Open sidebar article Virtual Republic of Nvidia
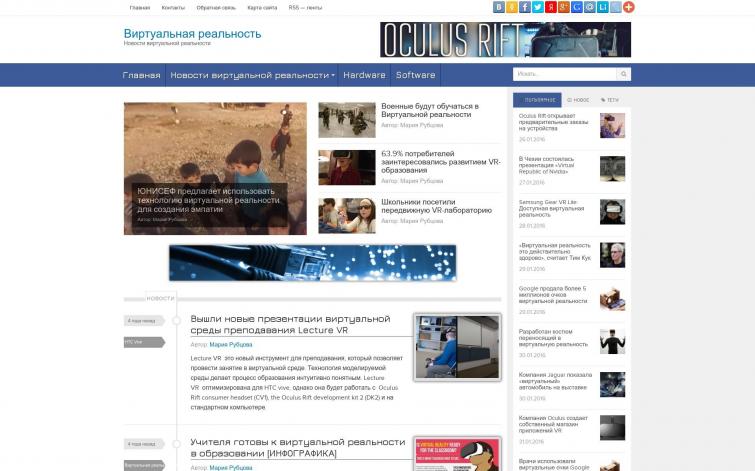The image size is (755, 471). click(x=547, y=165)
